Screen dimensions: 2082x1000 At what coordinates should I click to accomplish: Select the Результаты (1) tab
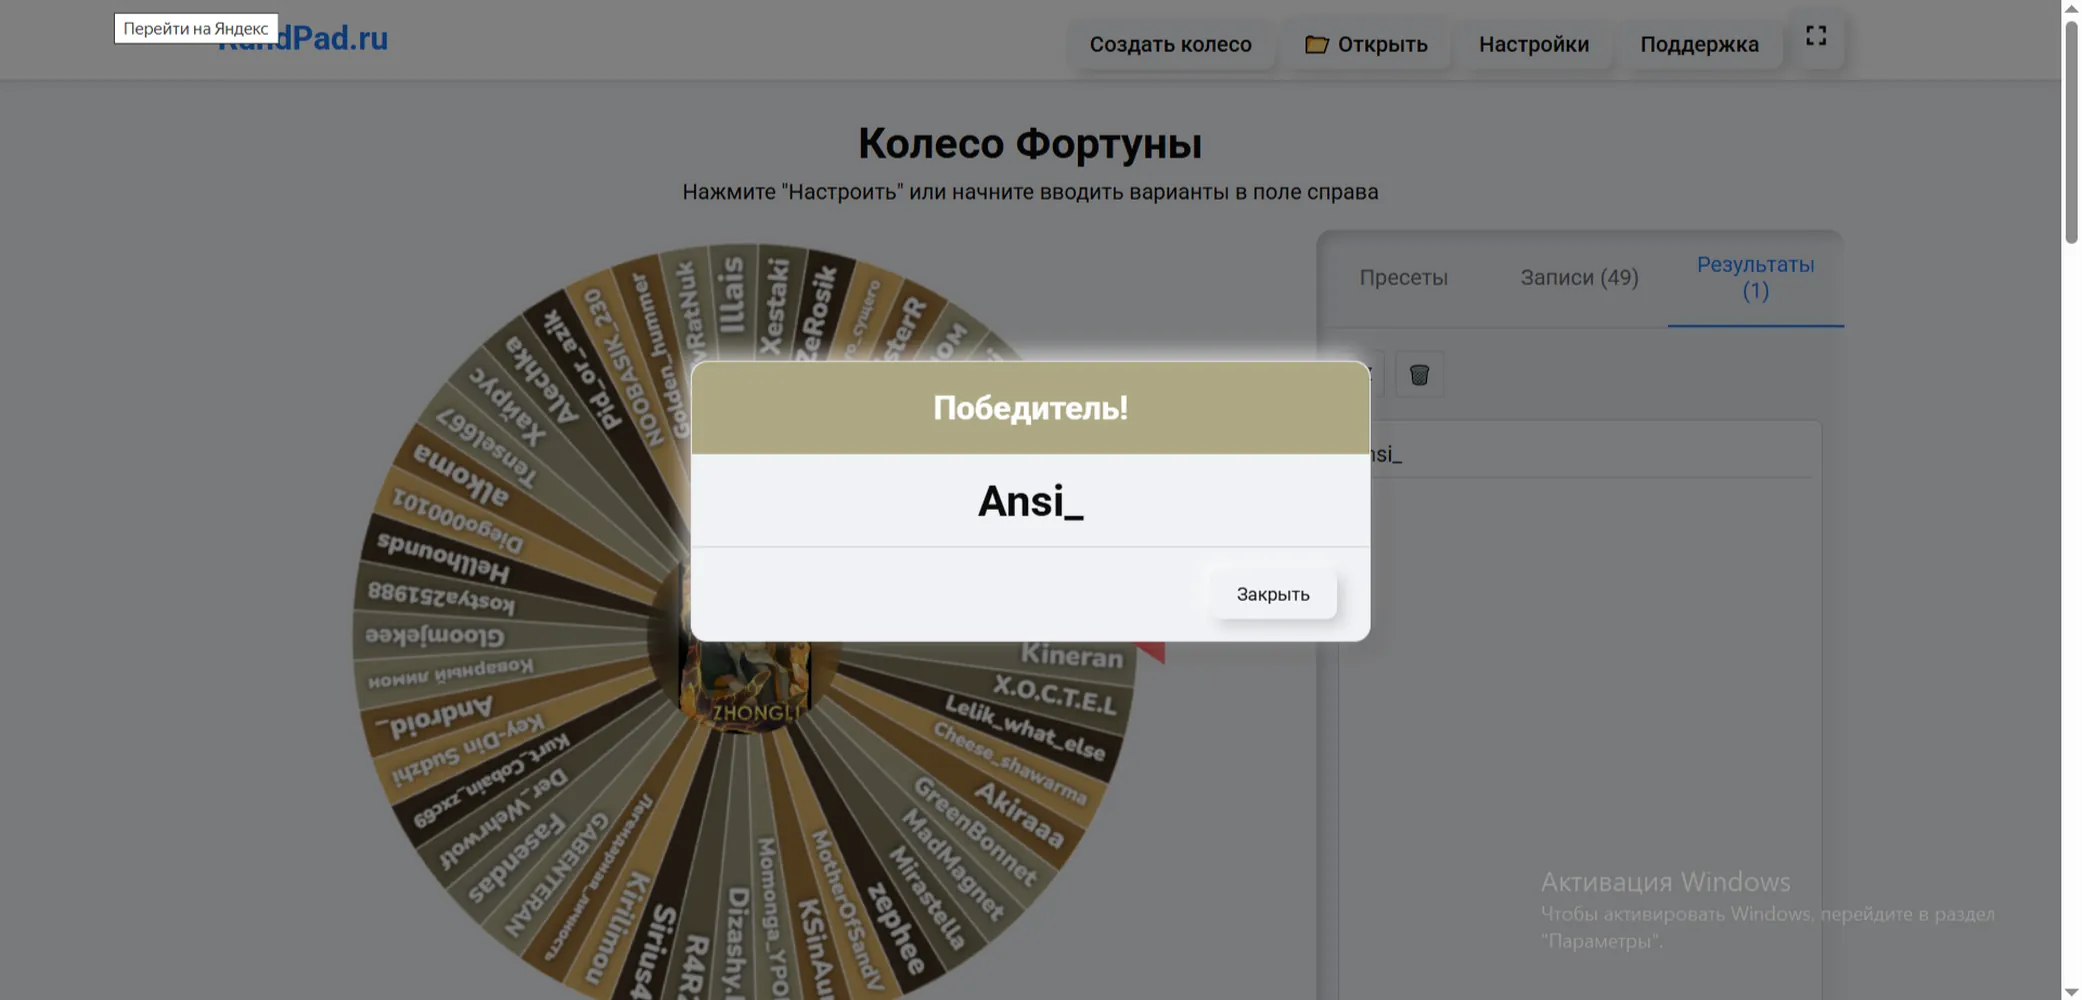point(1755,277)
